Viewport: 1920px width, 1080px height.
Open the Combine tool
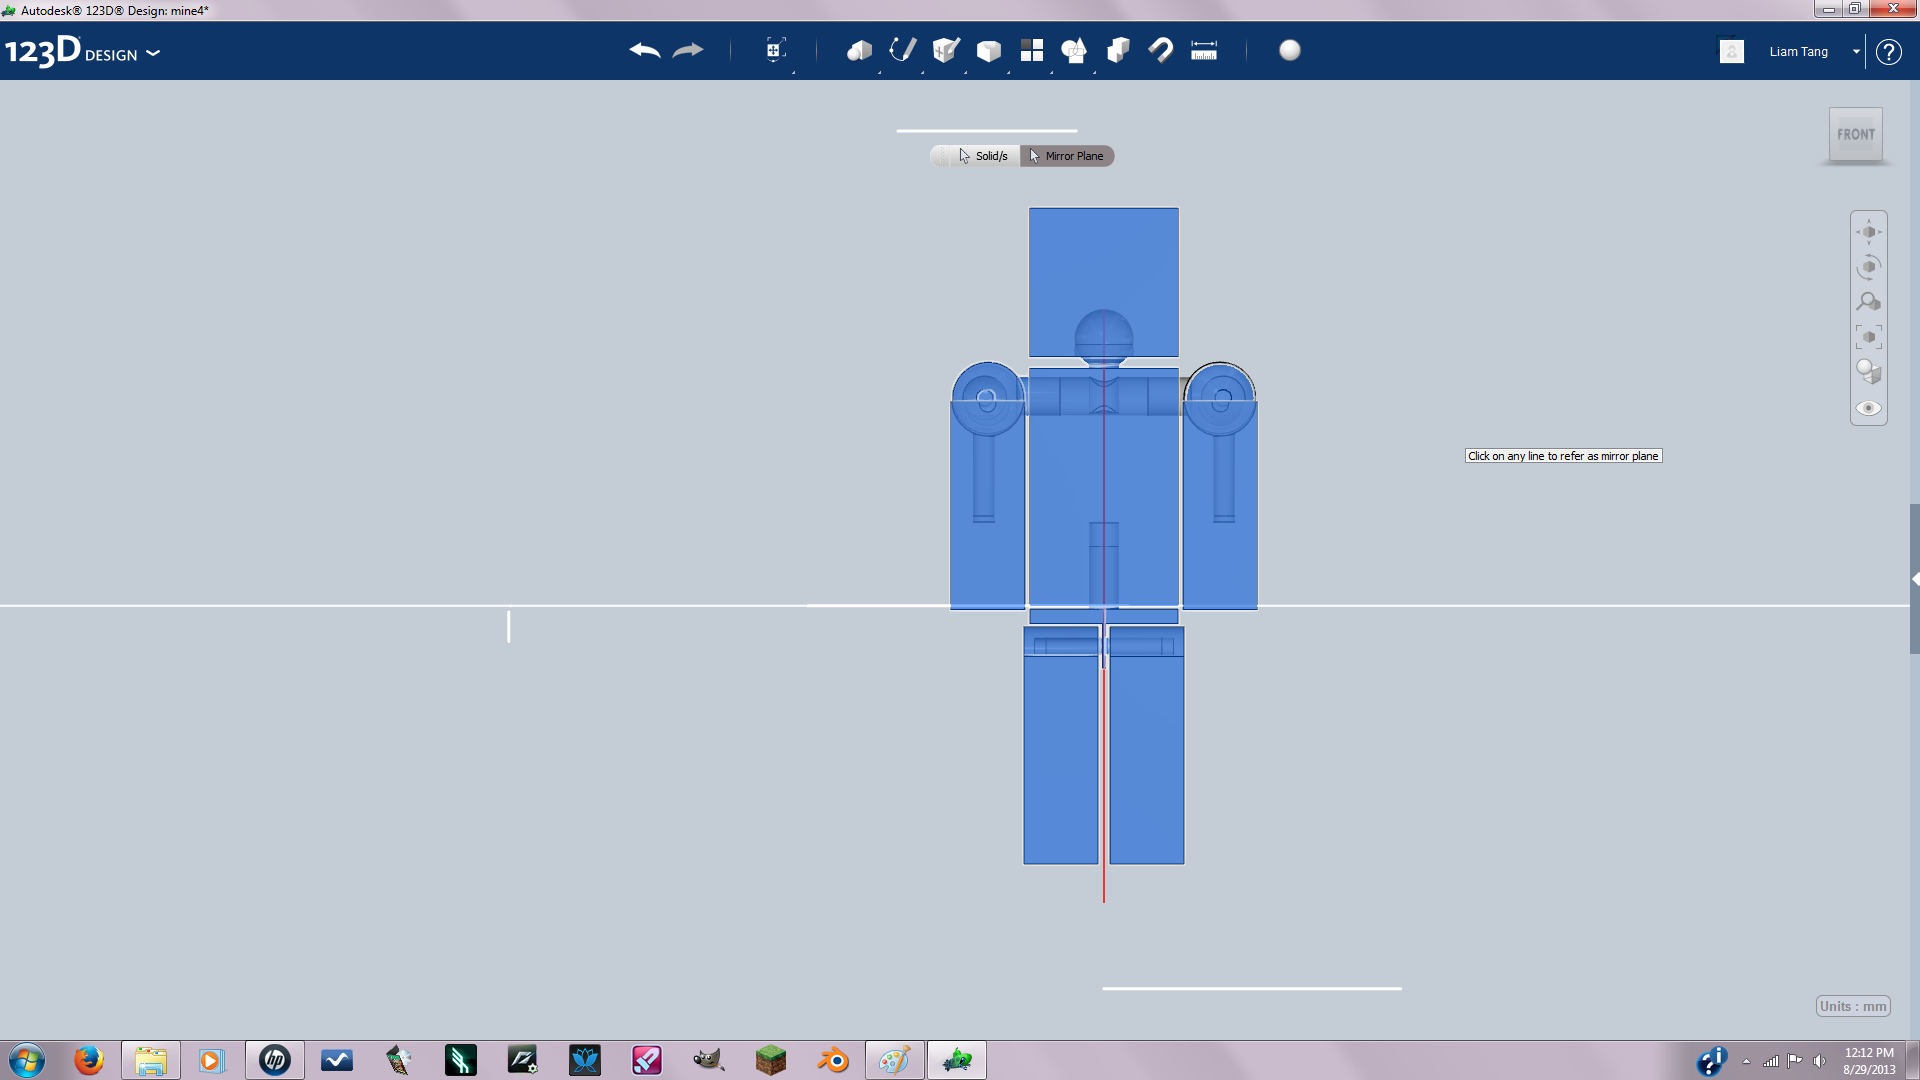1118,50
